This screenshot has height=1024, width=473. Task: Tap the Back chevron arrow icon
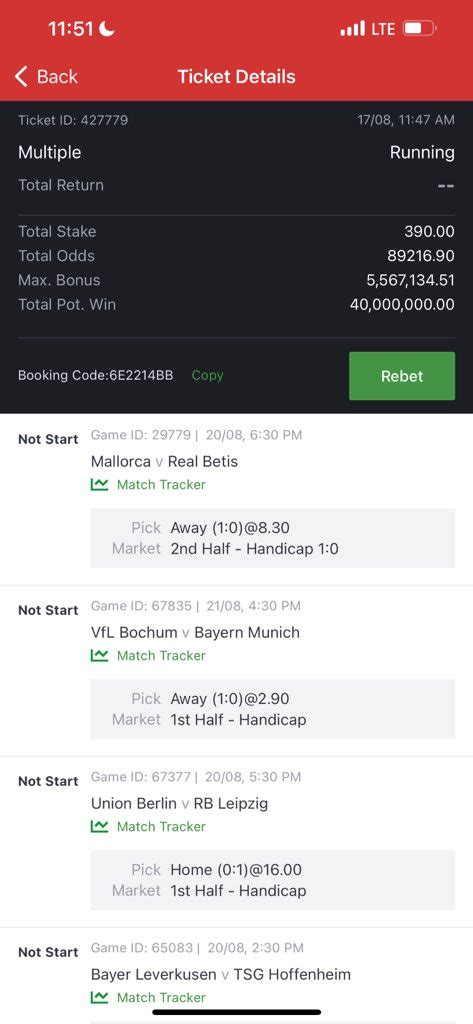tap(22, 76)
